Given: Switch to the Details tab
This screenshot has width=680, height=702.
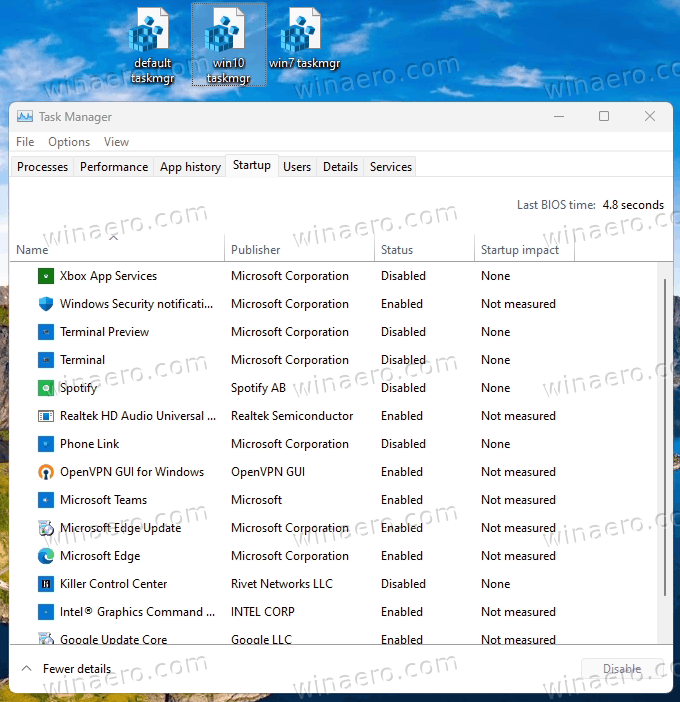Looking at the screenshot, I should point(340,167).
